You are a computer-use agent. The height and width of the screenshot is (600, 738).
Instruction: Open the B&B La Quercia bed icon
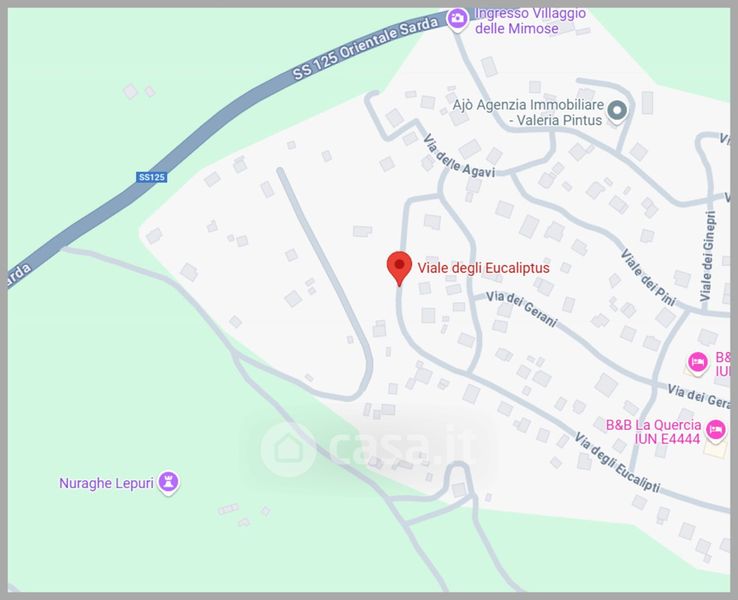(x=715, y=431)
